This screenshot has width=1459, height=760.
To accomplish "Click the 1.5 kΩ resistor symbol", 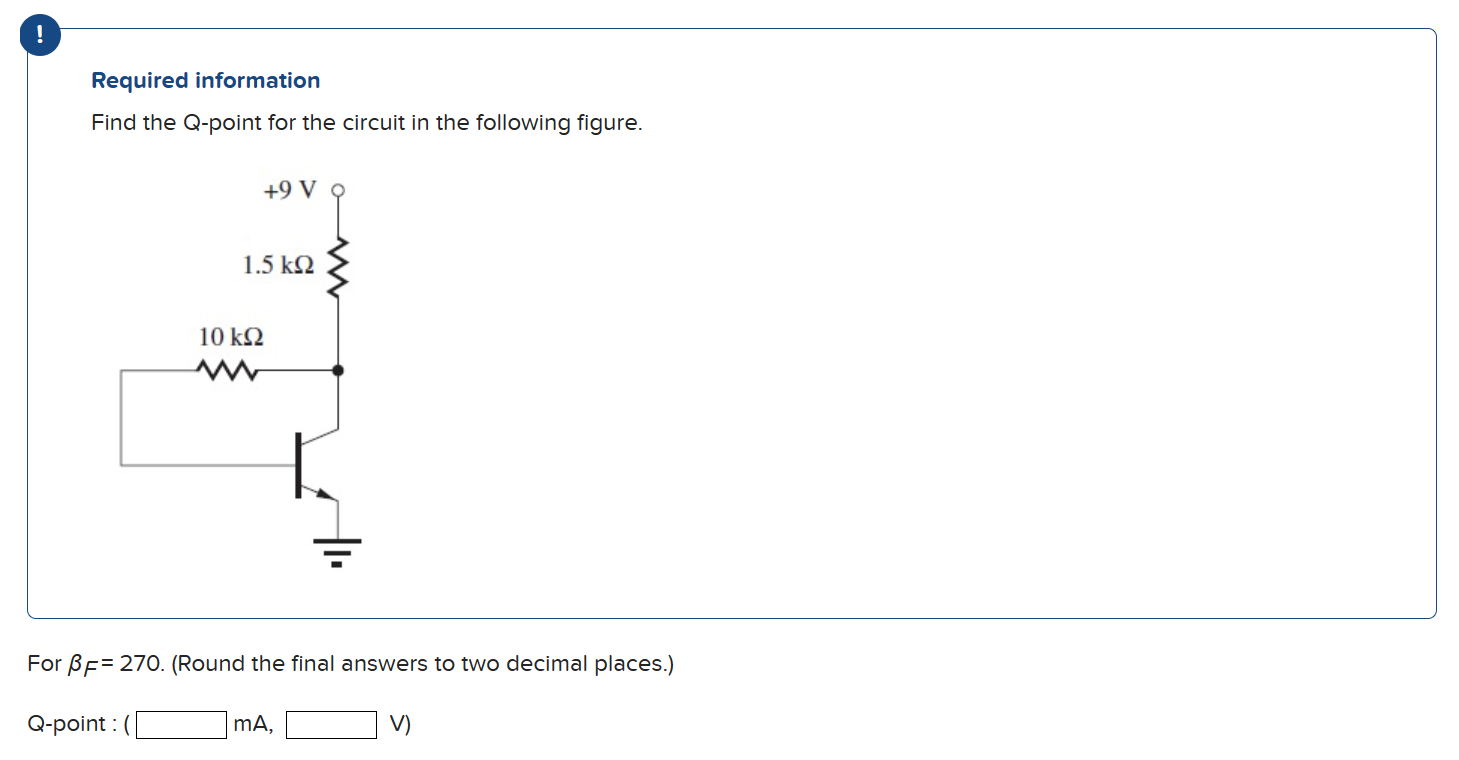I will (x=337, y=265).
